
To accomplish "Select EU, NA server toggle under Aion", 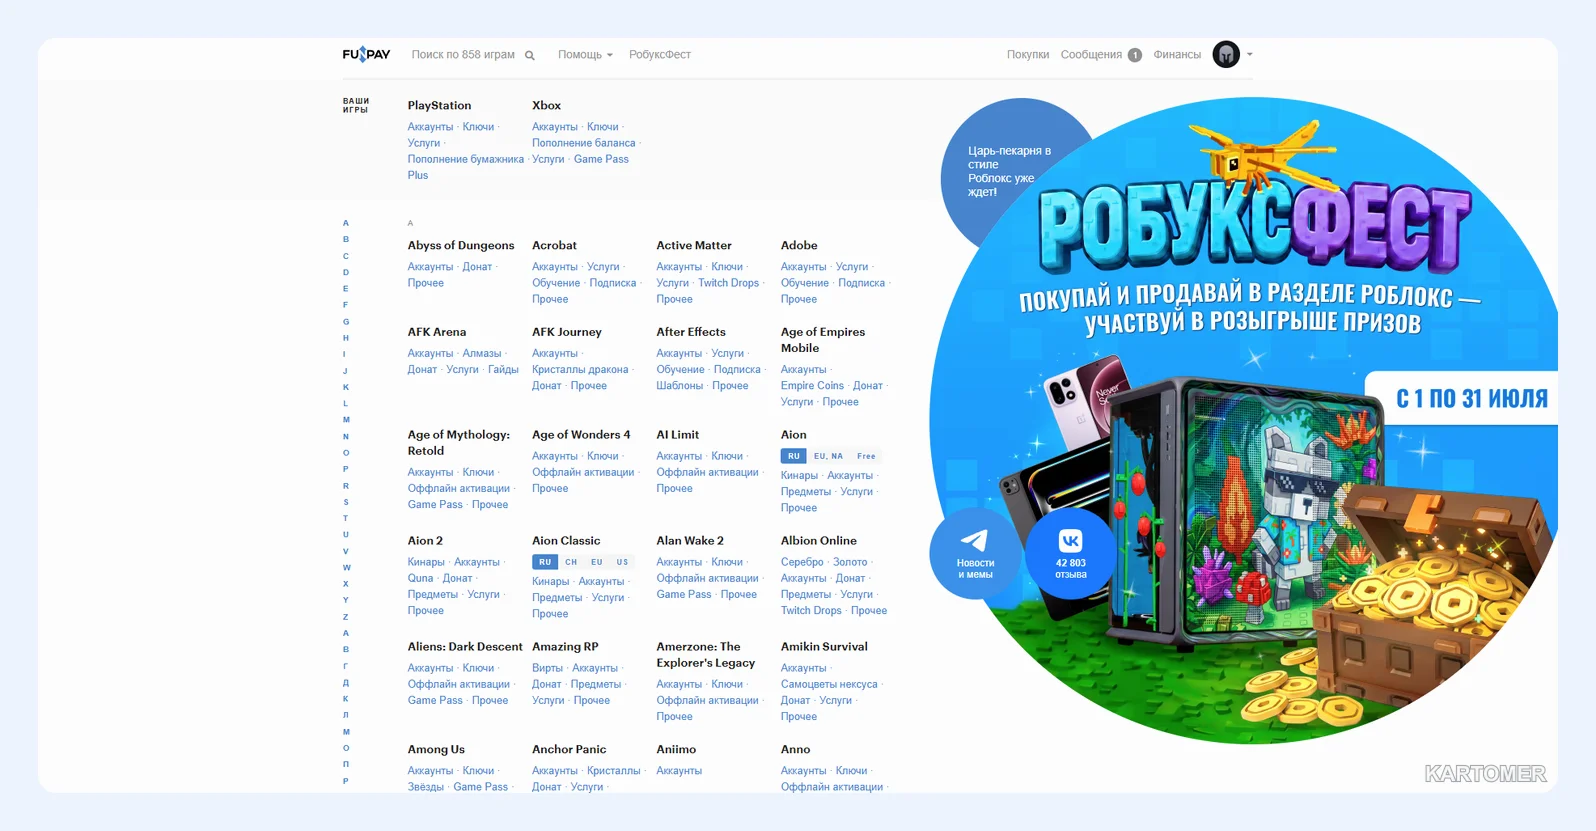I will 828,456.
